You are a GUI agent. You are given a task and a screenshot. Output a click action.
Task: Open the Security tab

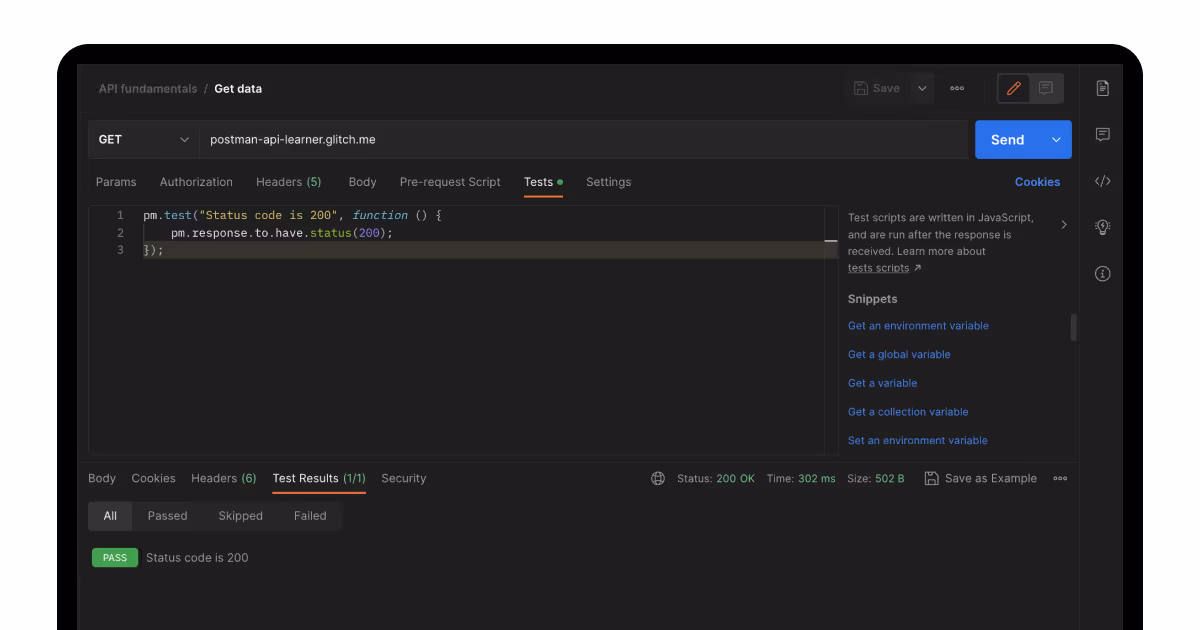[404, 478]
